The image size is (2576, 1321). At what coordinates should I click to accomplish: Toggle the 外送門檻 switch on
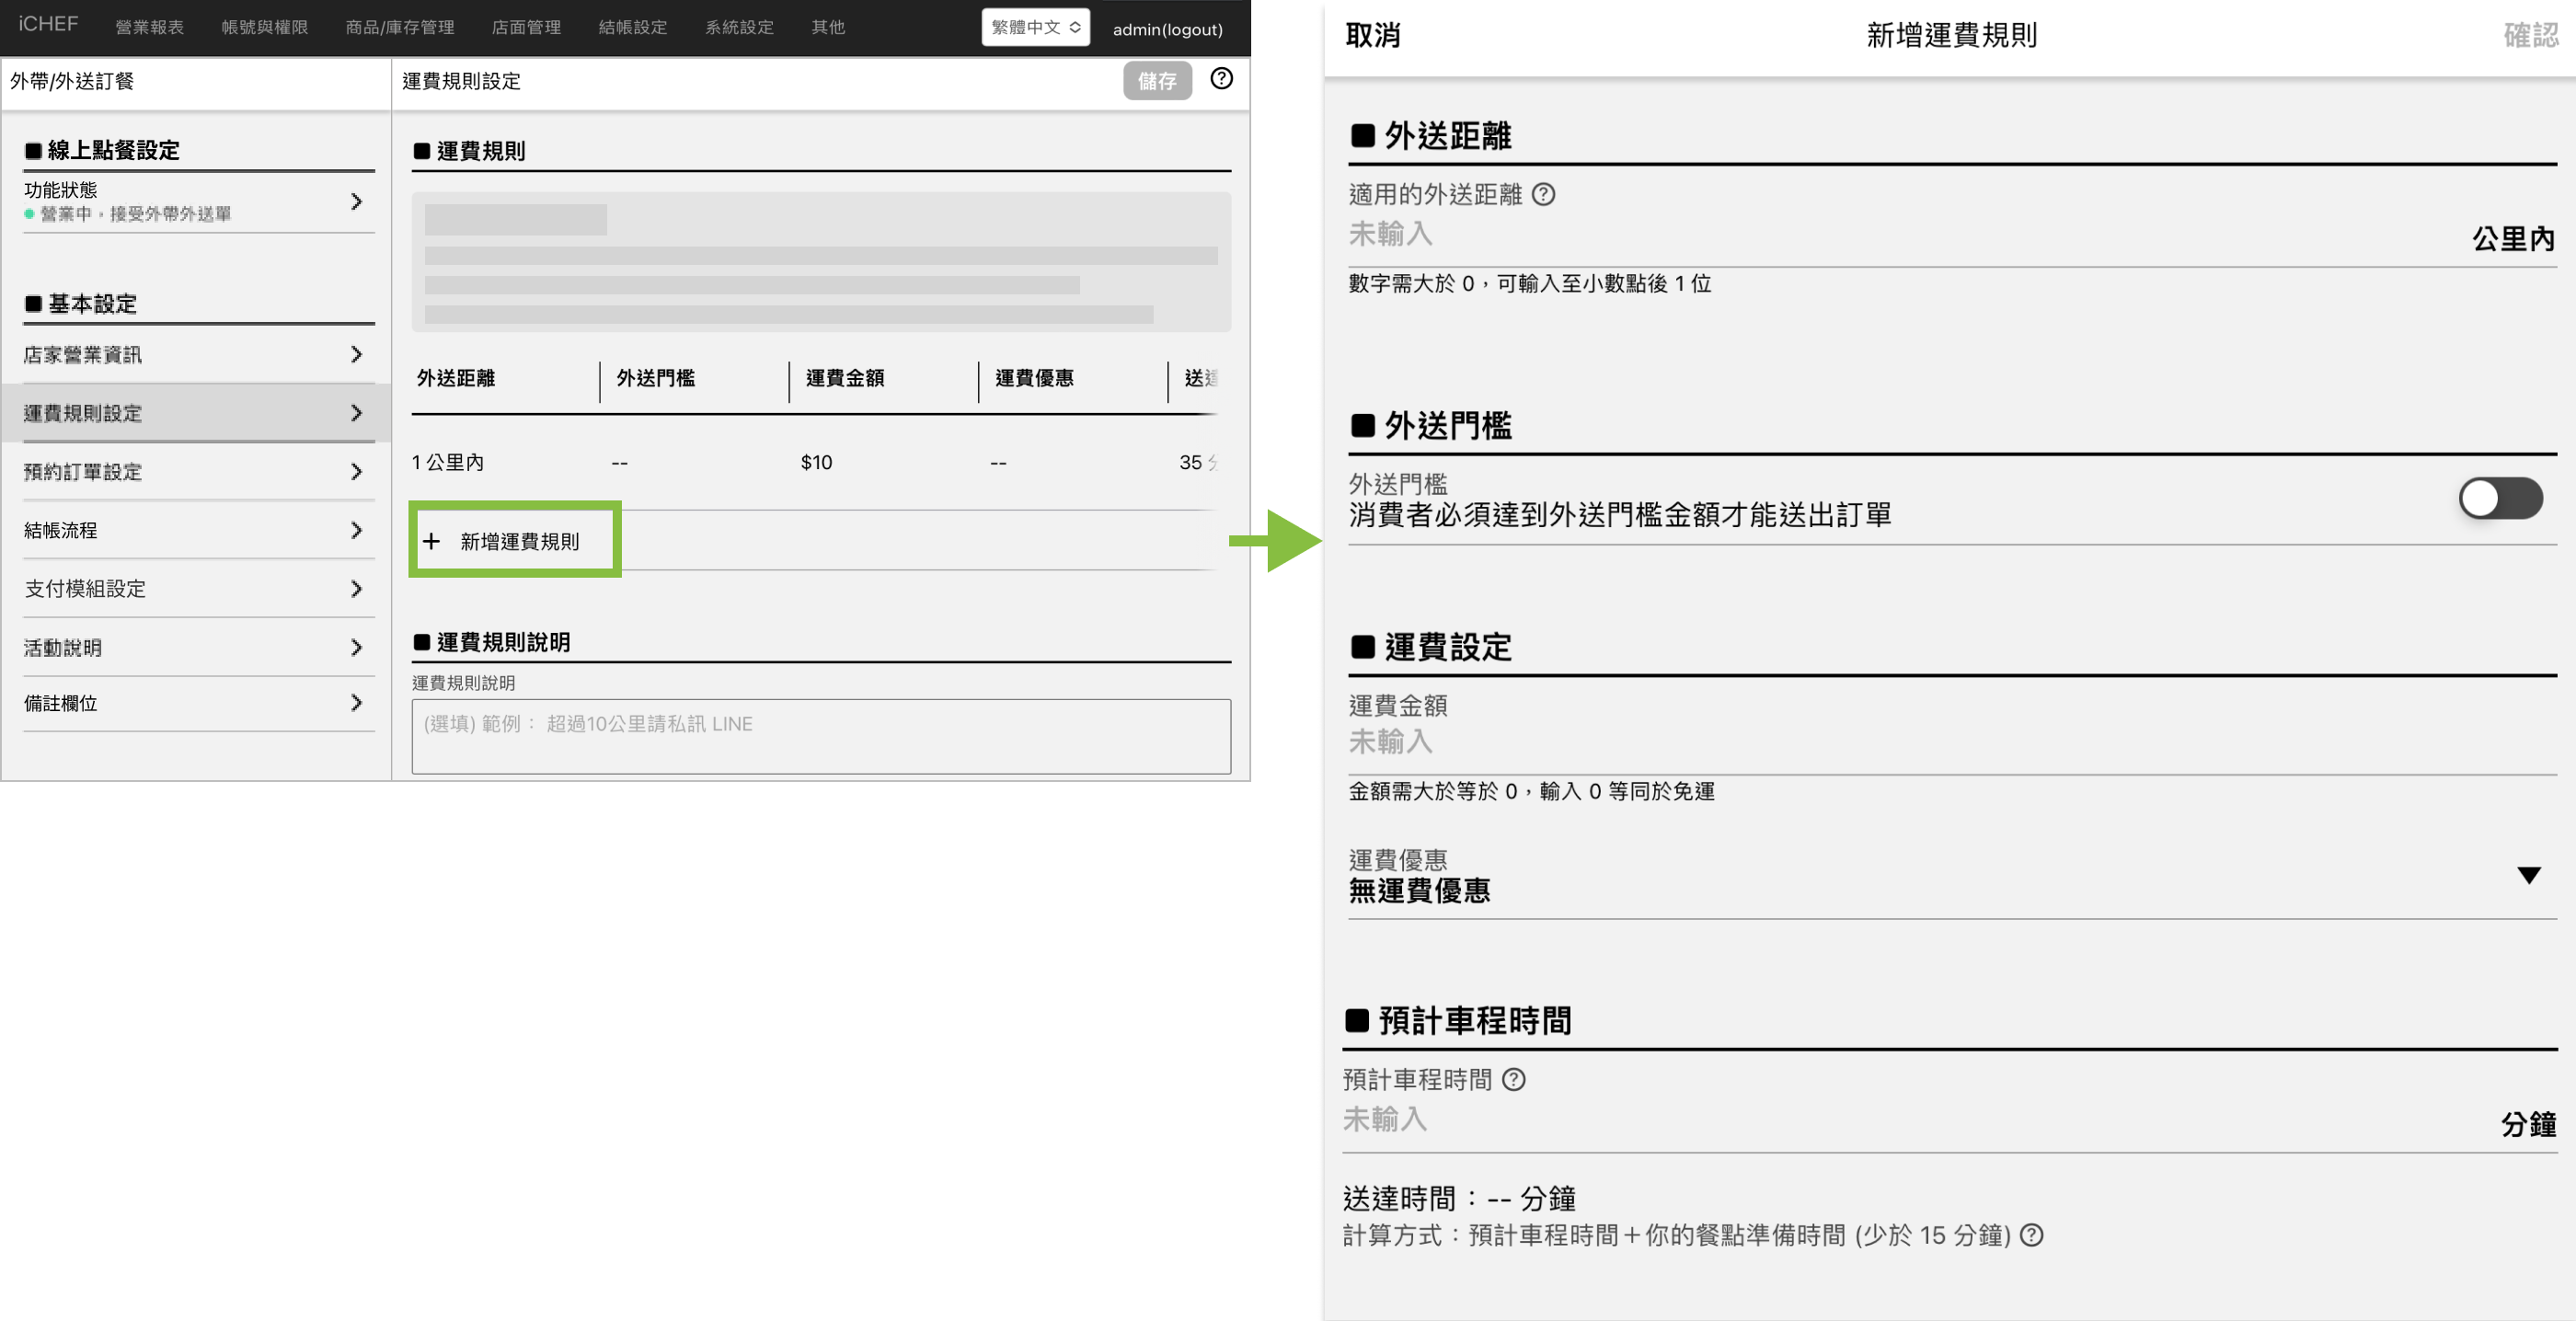[2499, 498]
